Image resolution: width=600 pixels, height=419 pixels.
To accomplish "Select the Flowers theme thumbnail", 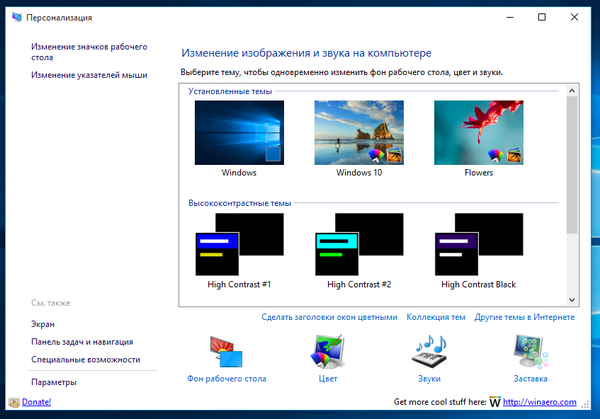I will click(x=479, y=132).
